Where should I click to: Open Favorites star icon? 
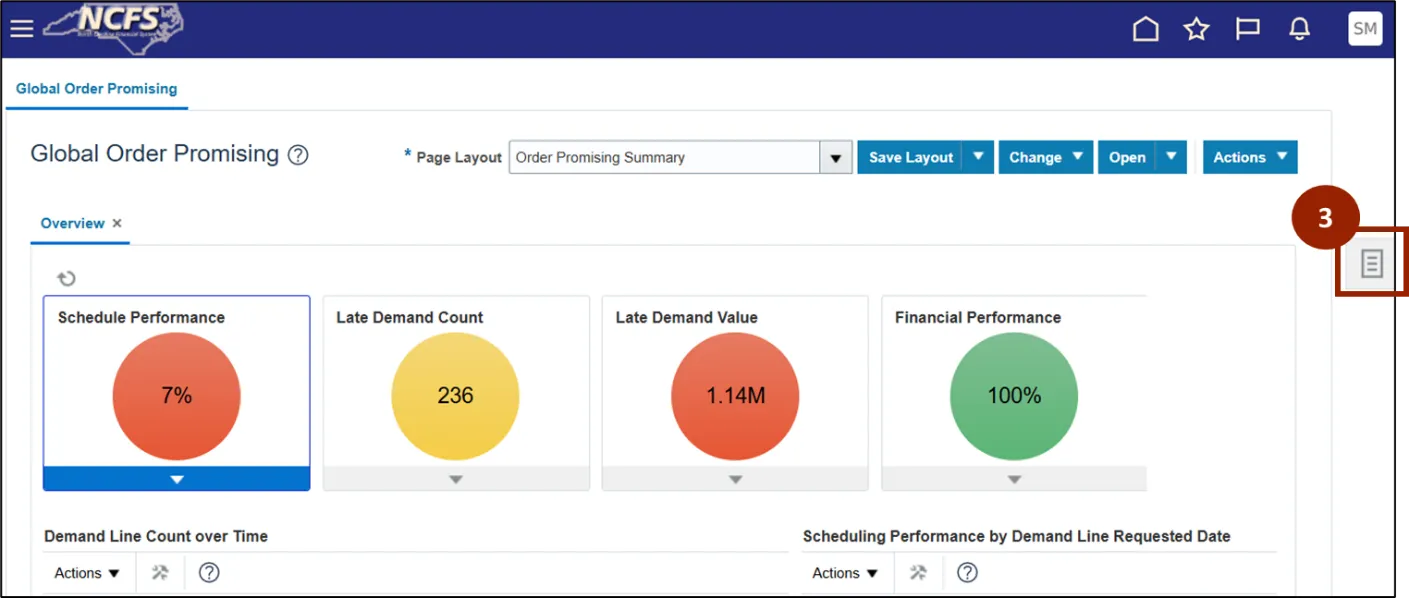1196,30
